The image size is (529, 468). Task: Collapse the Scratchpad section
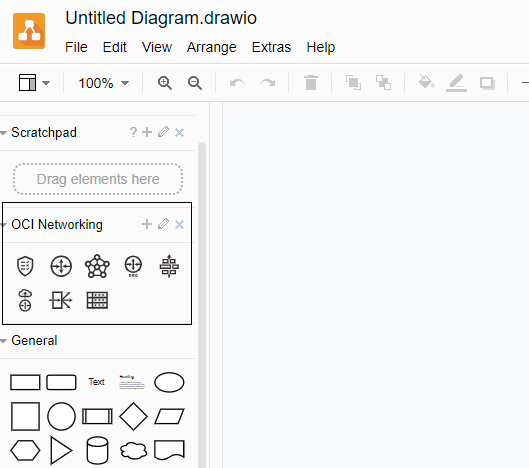coord(4,133)
